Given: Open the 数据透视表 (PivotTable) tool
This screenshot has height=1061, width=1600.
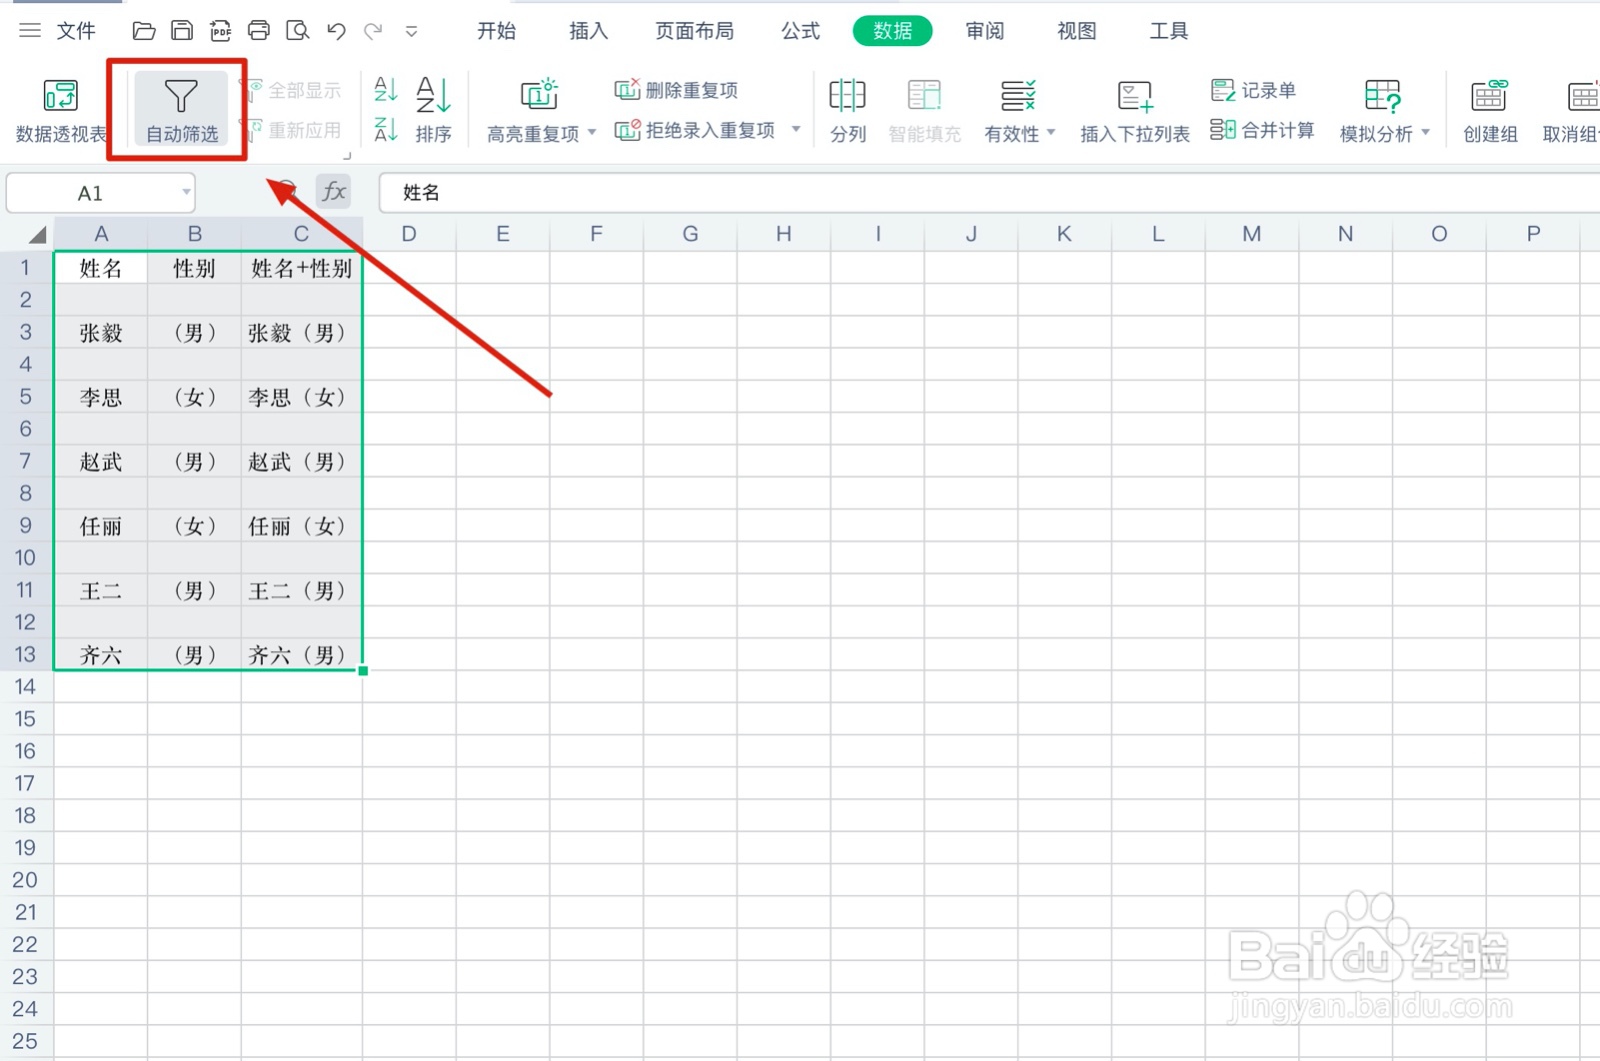Looking at the screenshot, I should [x=60, y=108].
